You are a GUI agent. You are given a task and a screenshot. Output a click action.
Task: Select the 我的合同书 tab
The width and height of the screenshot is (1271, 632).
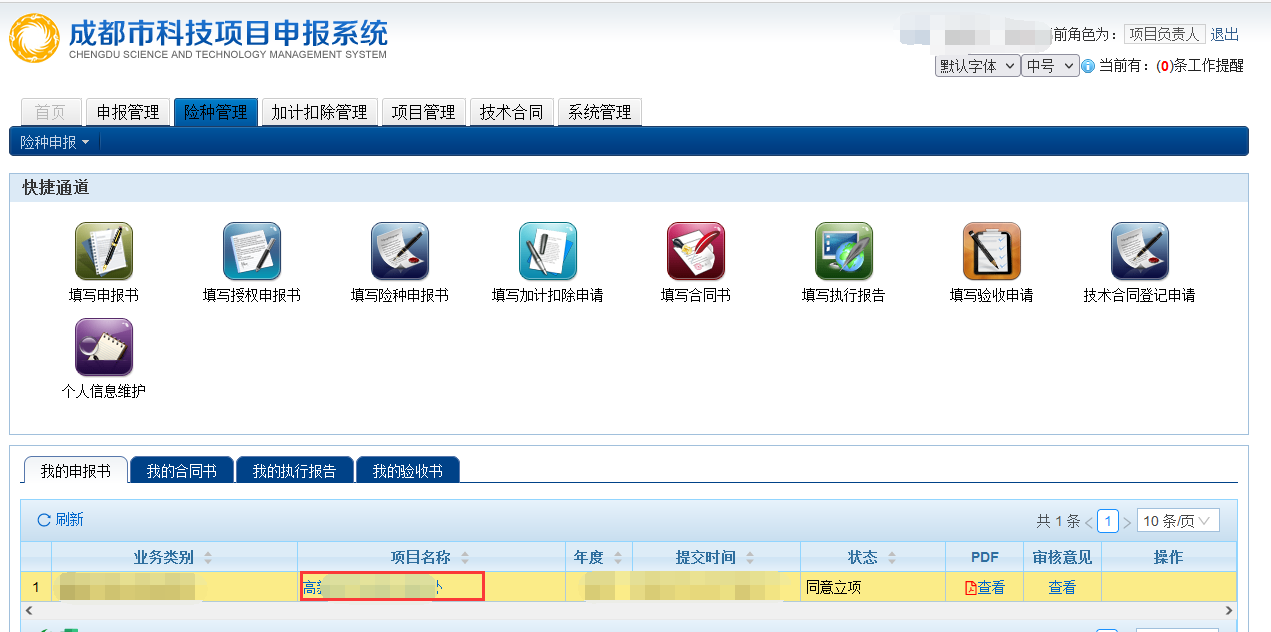coord(182,471)
